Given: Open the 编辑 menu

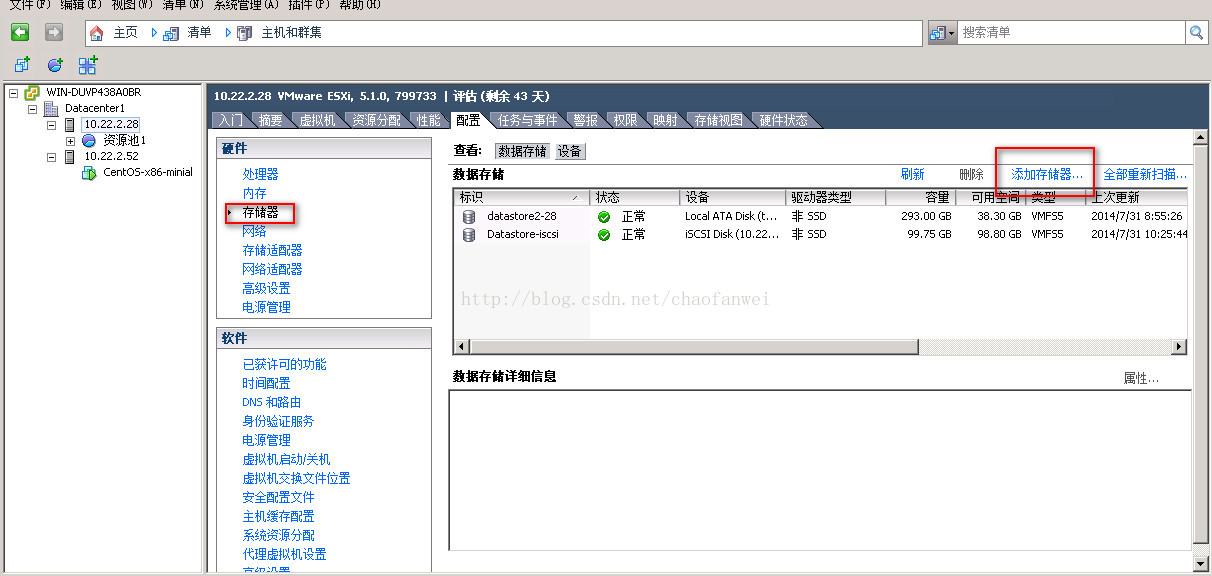Looking at the screenshot, I should [81, 5].
